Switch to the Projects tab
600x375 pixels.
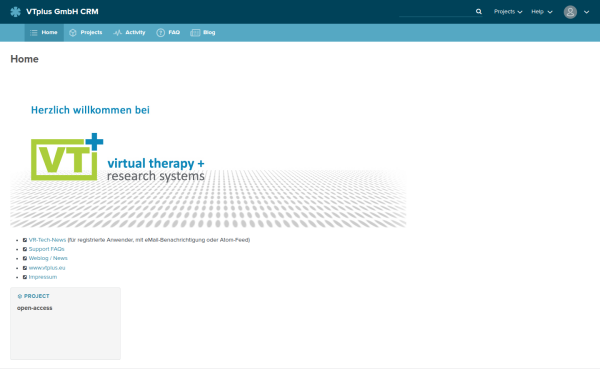(86, 33)
